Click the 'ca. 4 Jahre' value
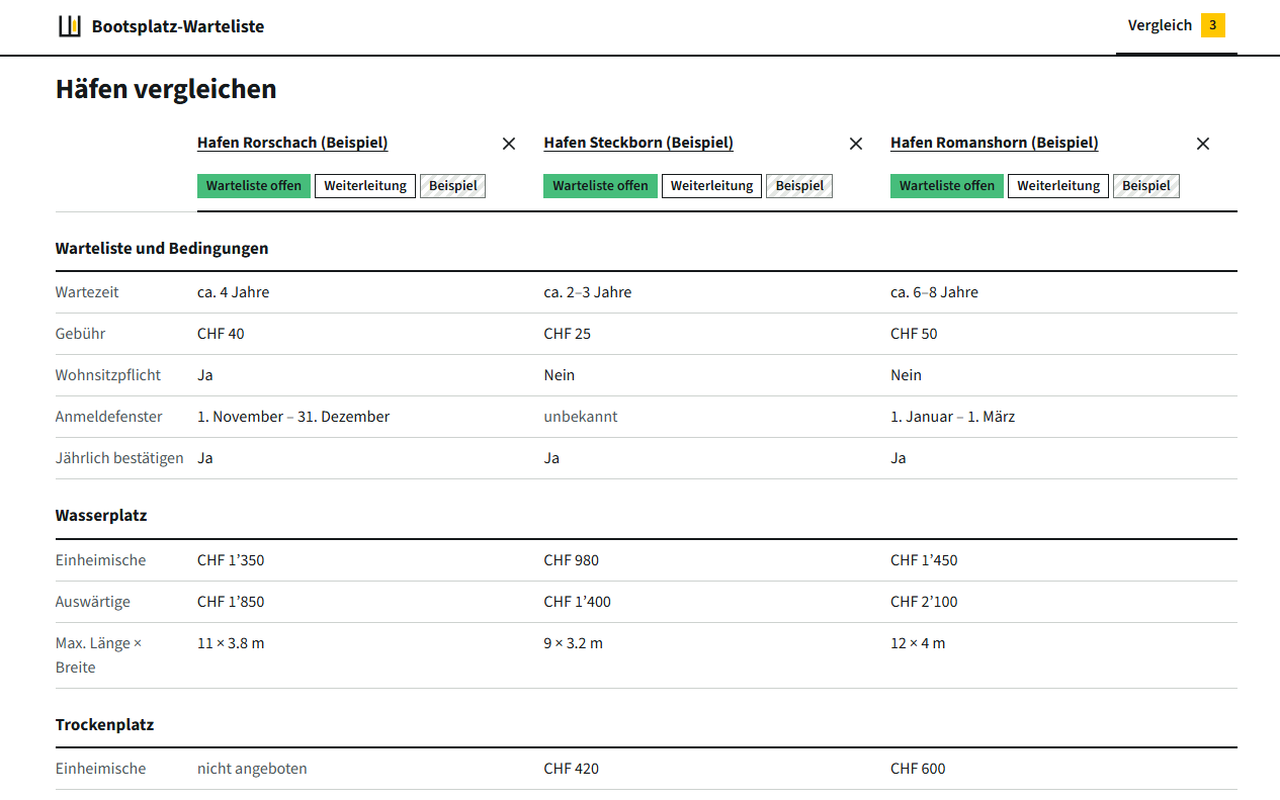The height and width of the screenshot is (800, 1280). 233,292
